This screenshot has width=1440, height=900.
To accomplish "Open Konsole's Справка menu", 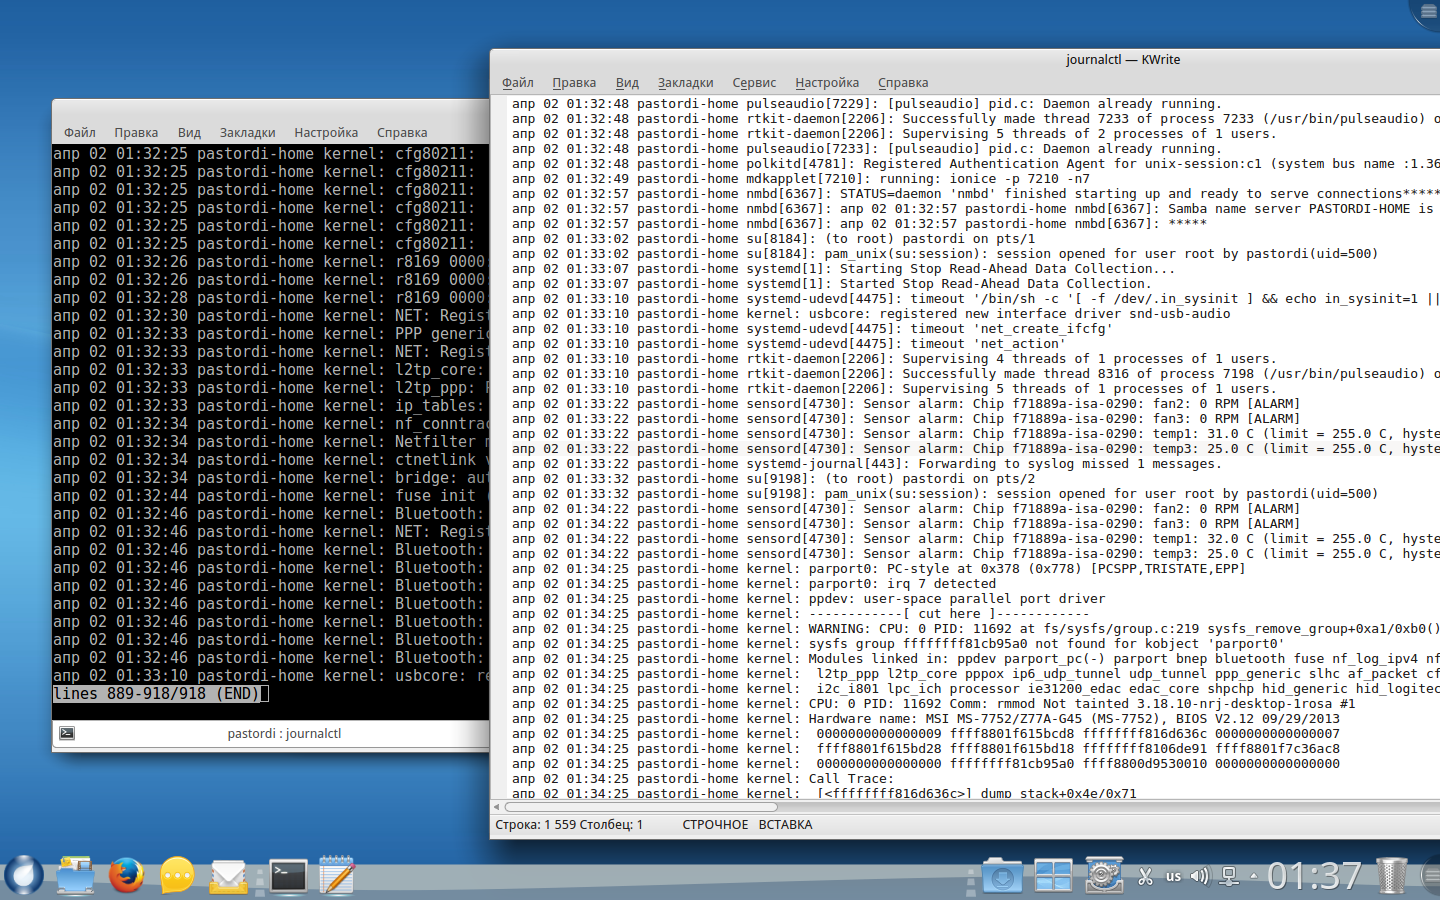I will (402, 133).
